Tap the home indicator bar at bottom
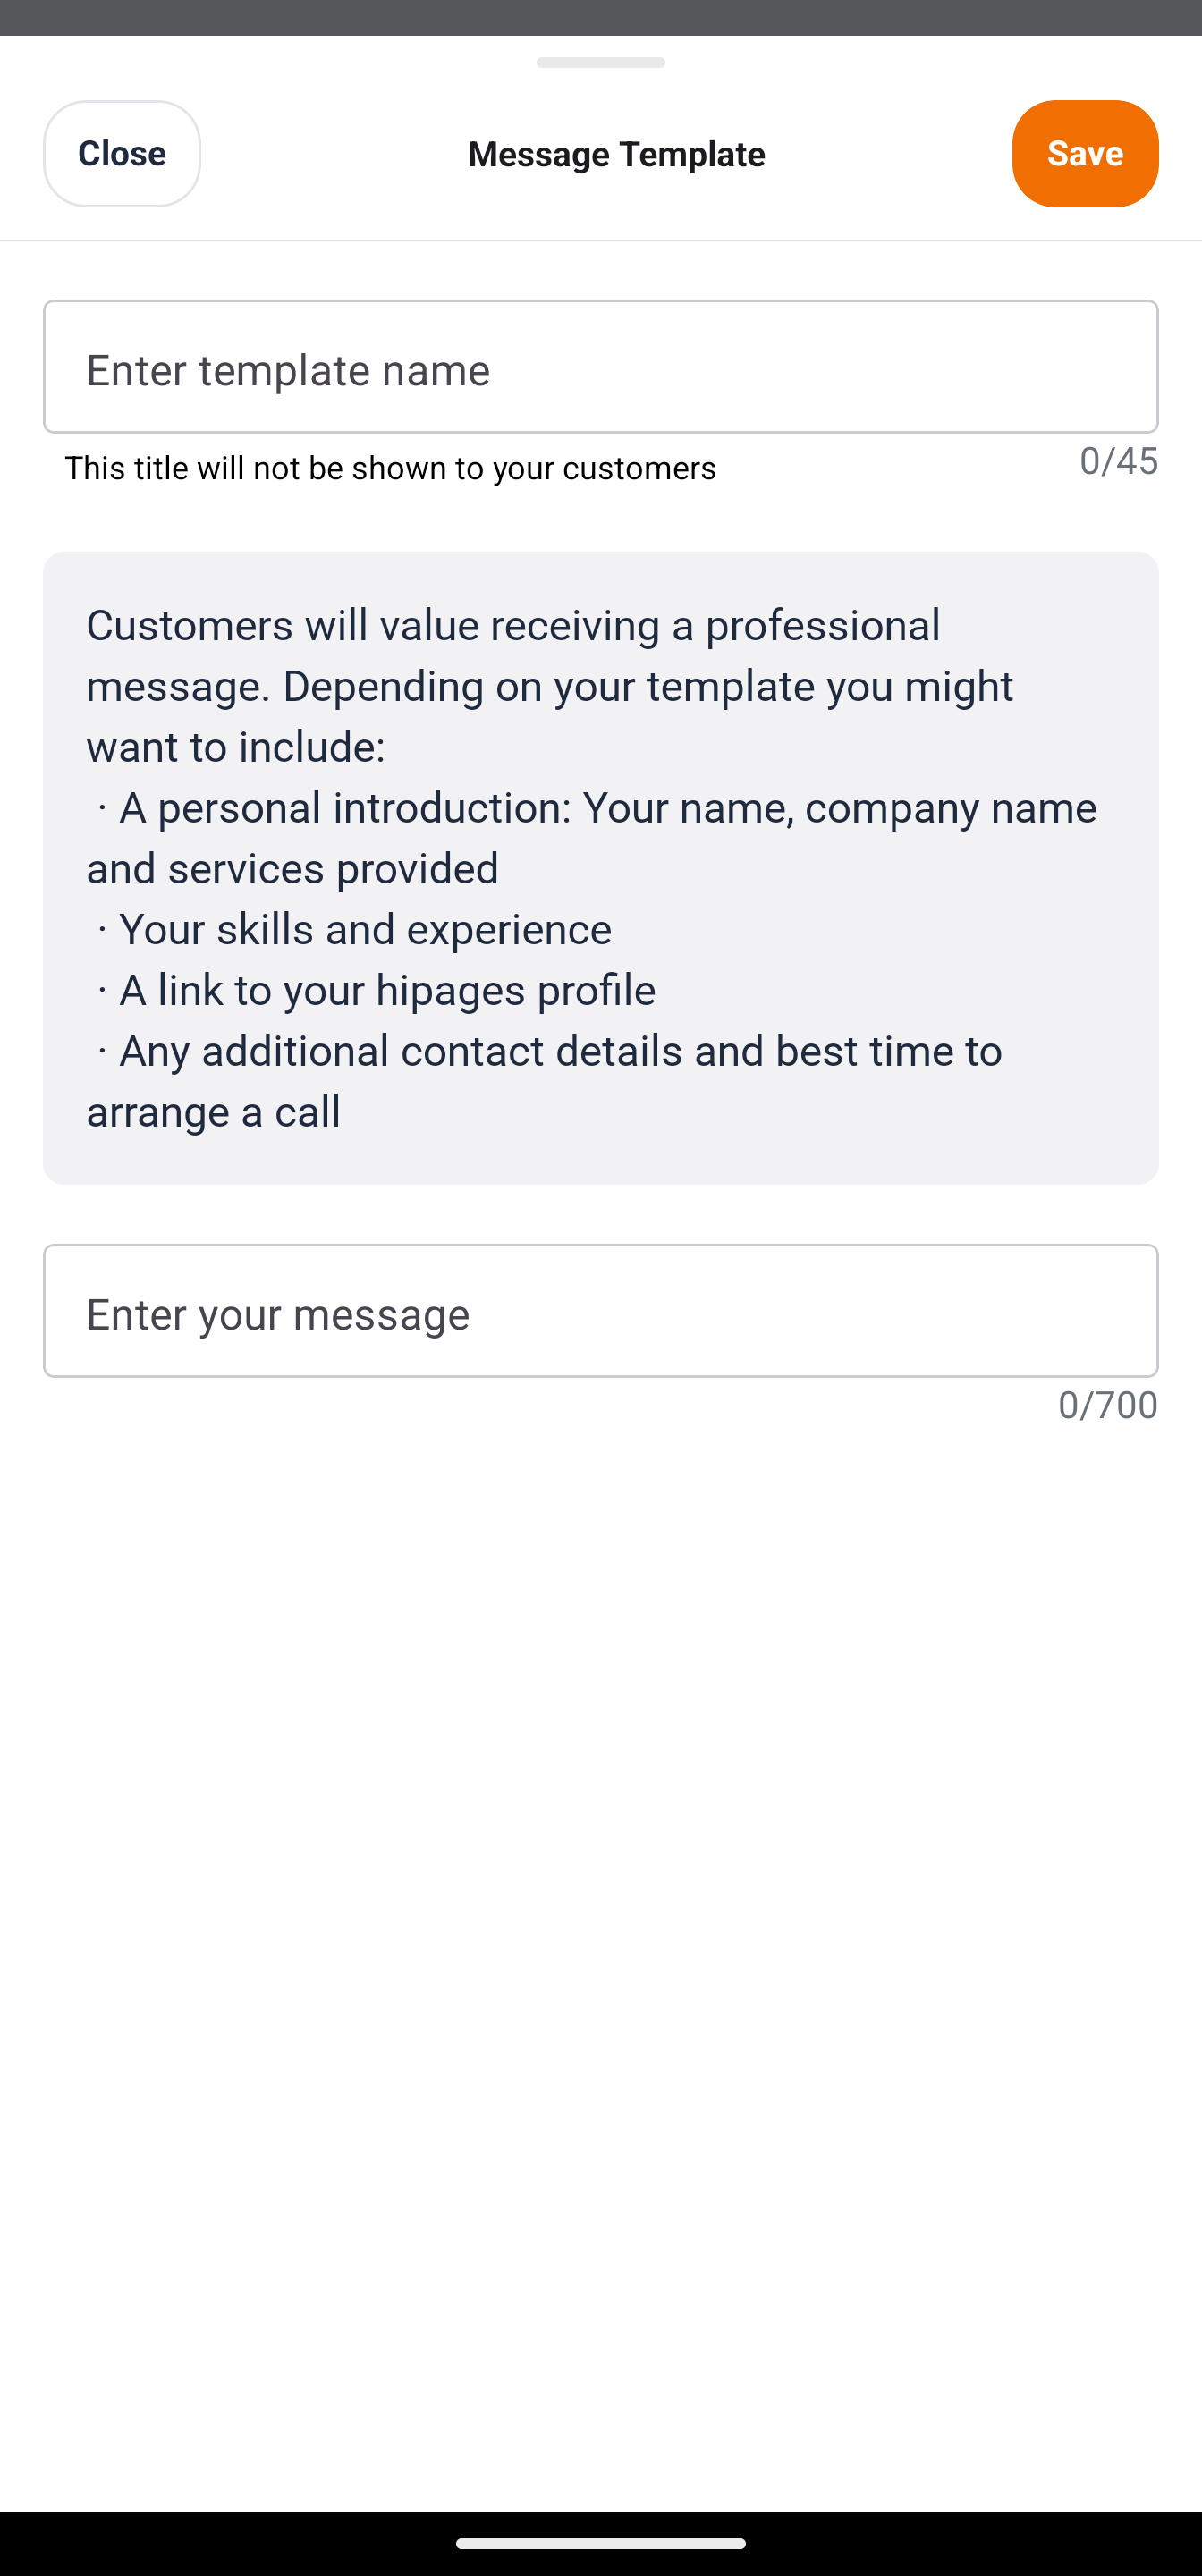1202x2576 pixels. click(600, 2543)
